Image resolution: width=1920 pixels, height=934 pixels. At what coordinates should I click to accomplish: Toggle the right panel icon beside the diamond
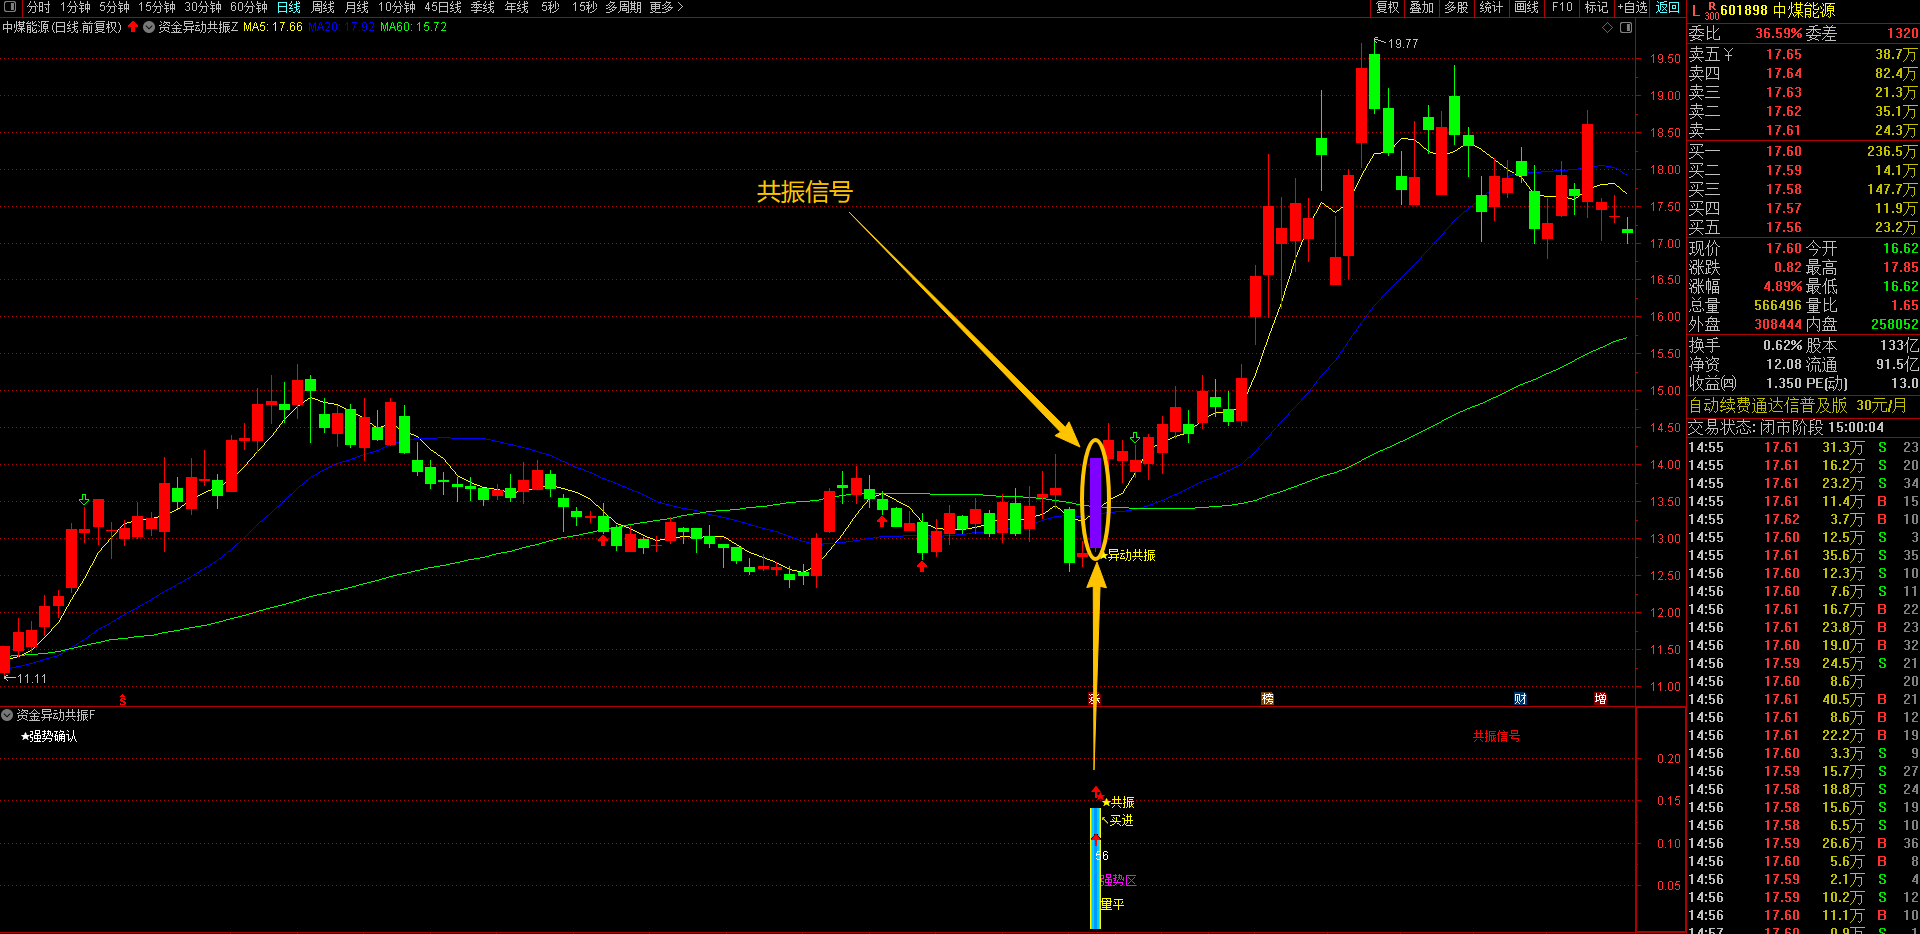click(1626, 27)
